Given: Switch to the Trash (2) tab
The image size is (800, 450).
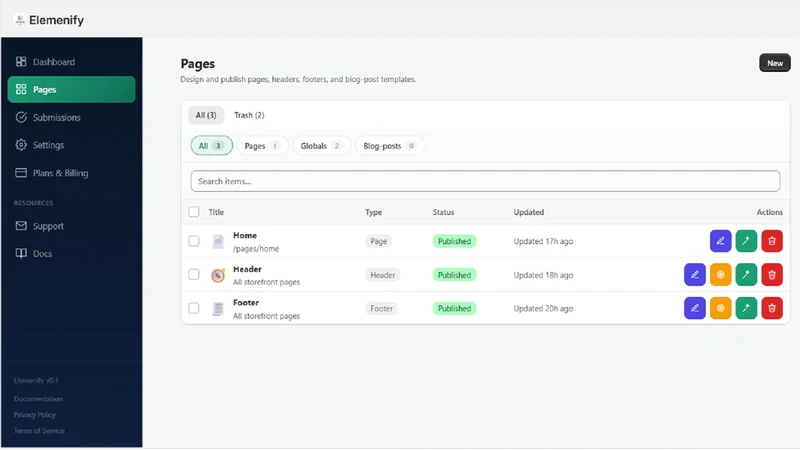Looking at the screenshot, I should [x=249, y=115].
